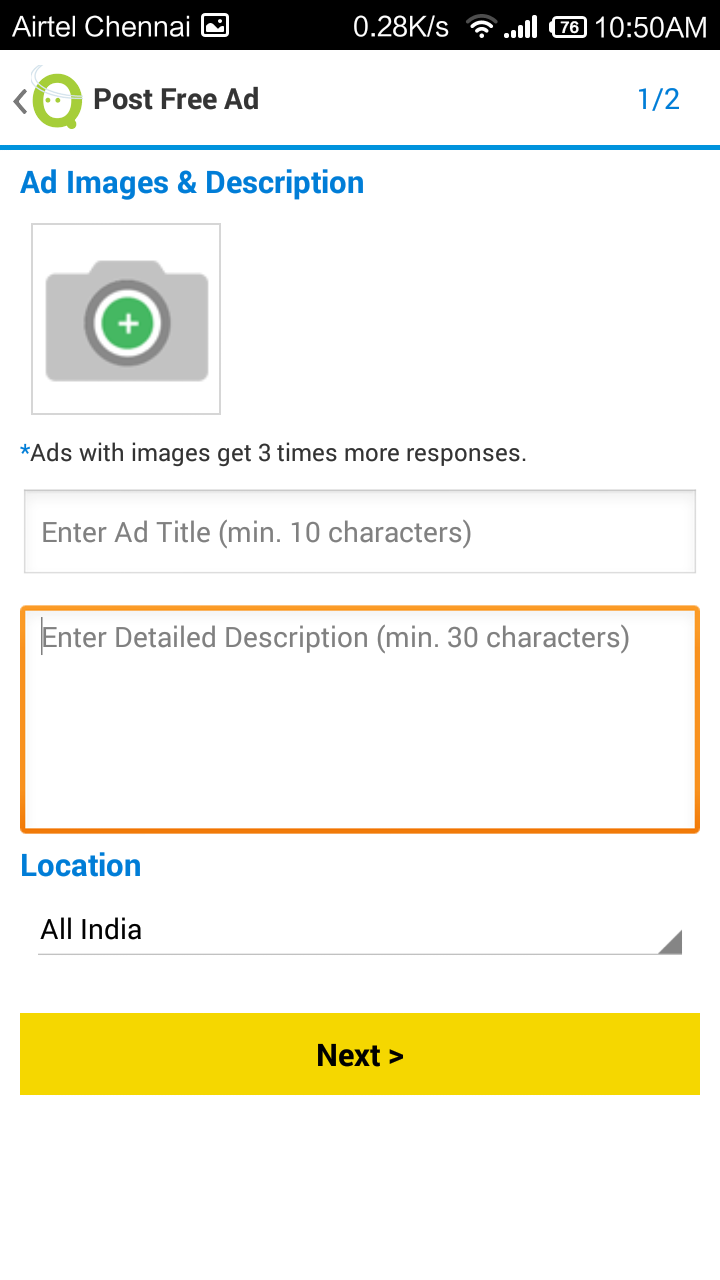This screenshot has height=1280, width=720.
Task: Tap the Ad Images & Description heading
Action: click(x=192, y=183)
